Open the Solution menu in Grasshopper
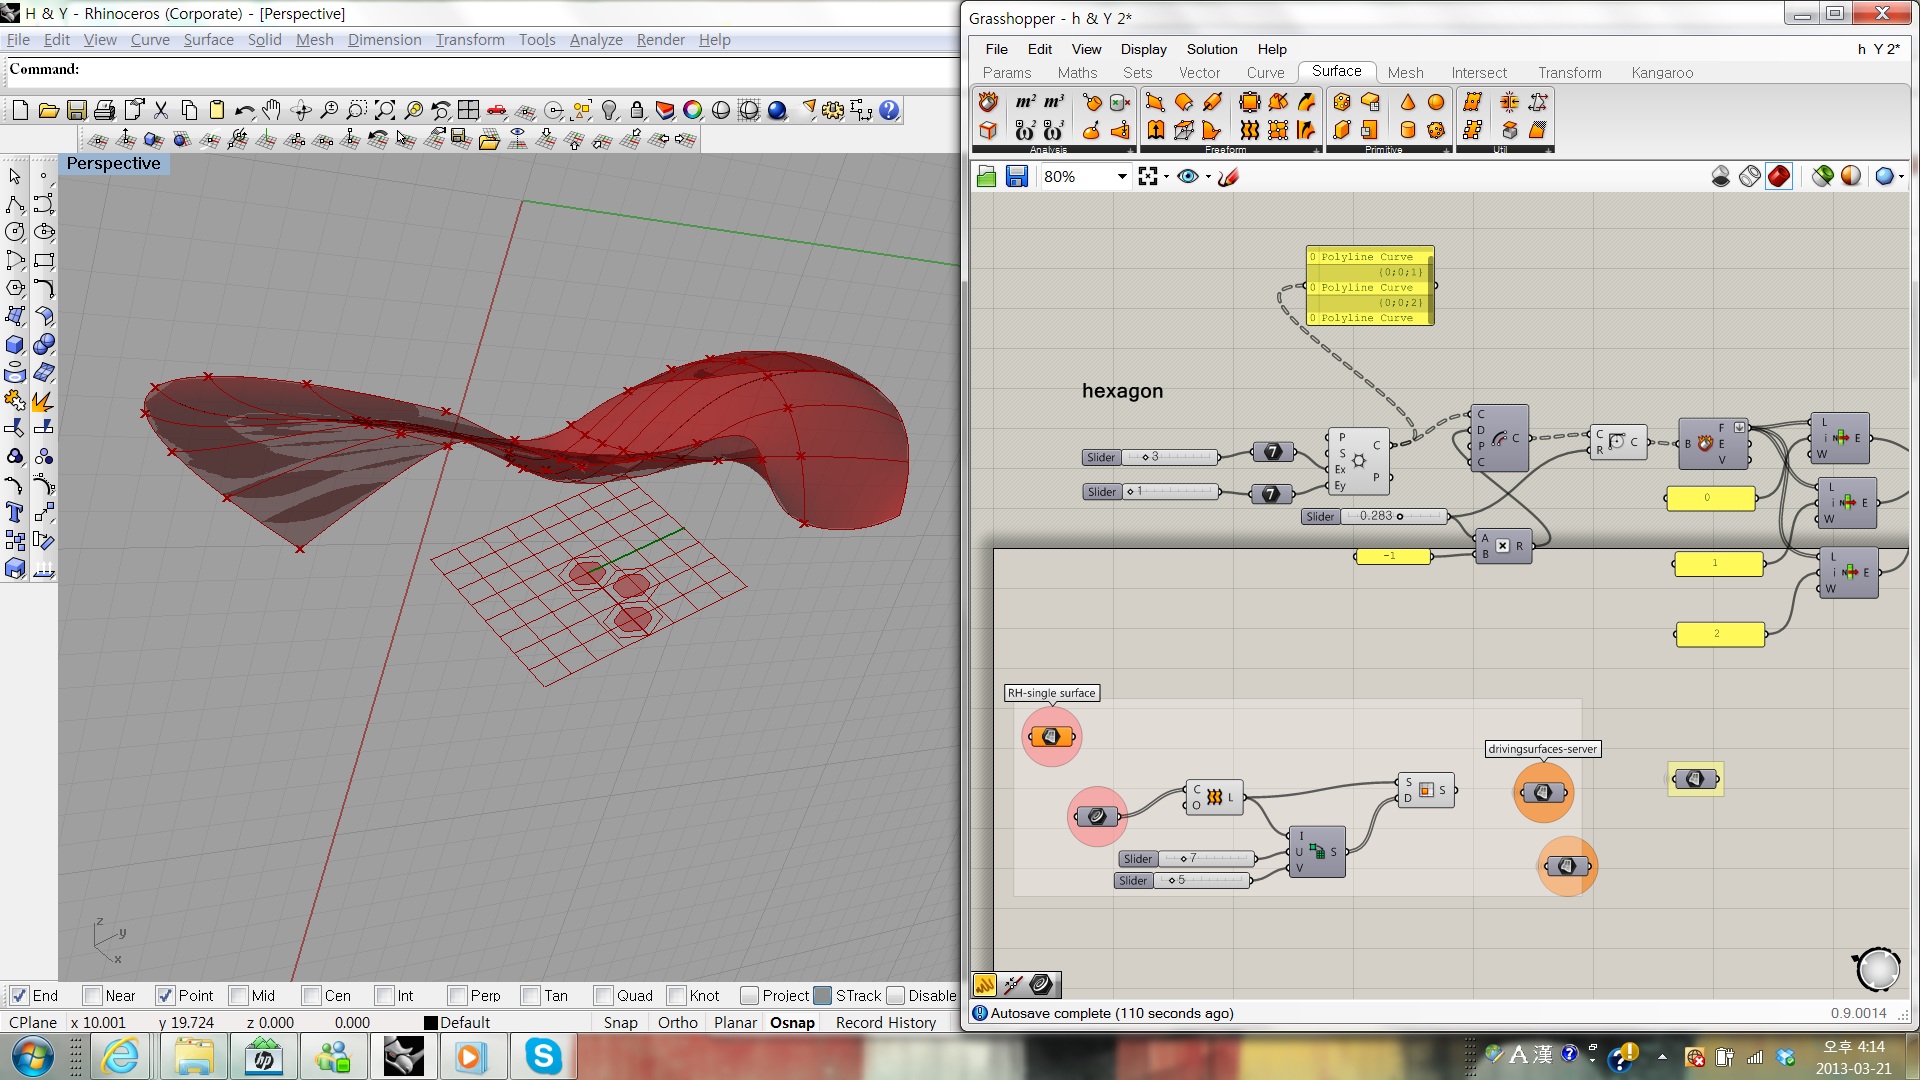The height and width of the screenshot is (1080, 1920). coord(1211,49)
